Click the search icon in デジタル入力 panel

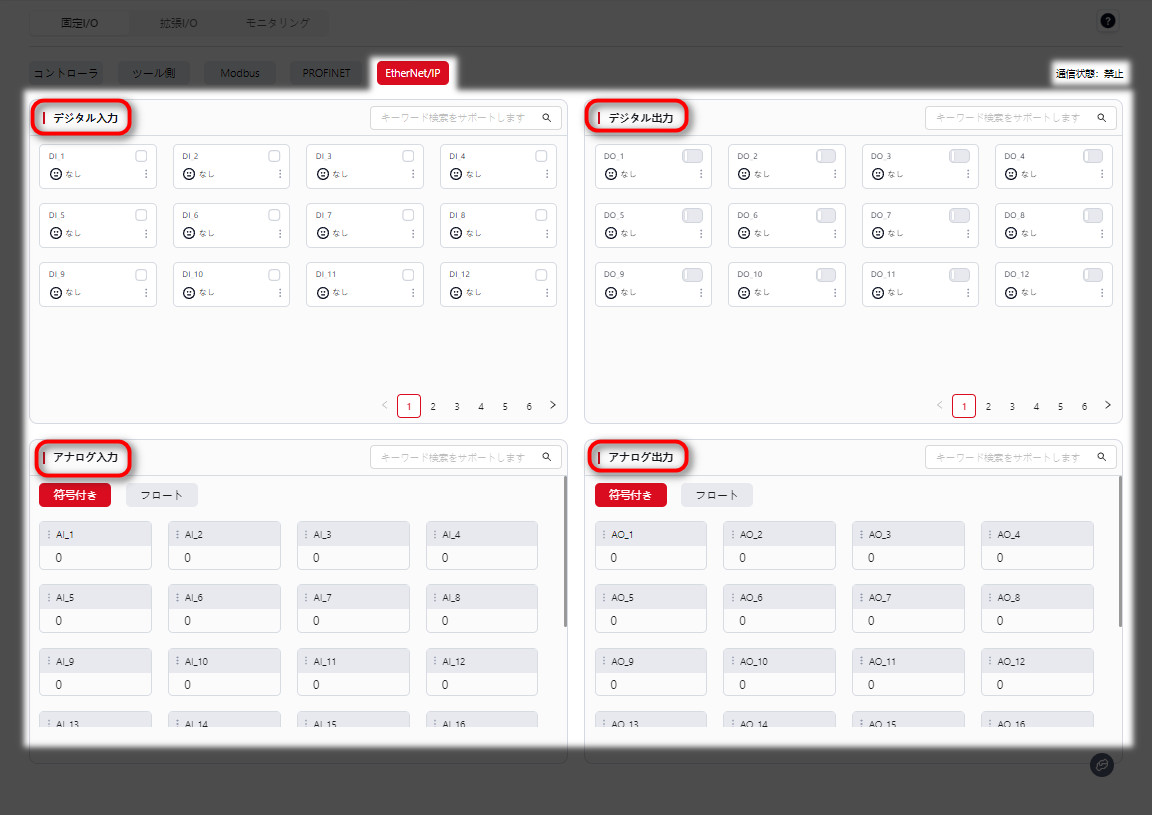(x=547, y=118)
